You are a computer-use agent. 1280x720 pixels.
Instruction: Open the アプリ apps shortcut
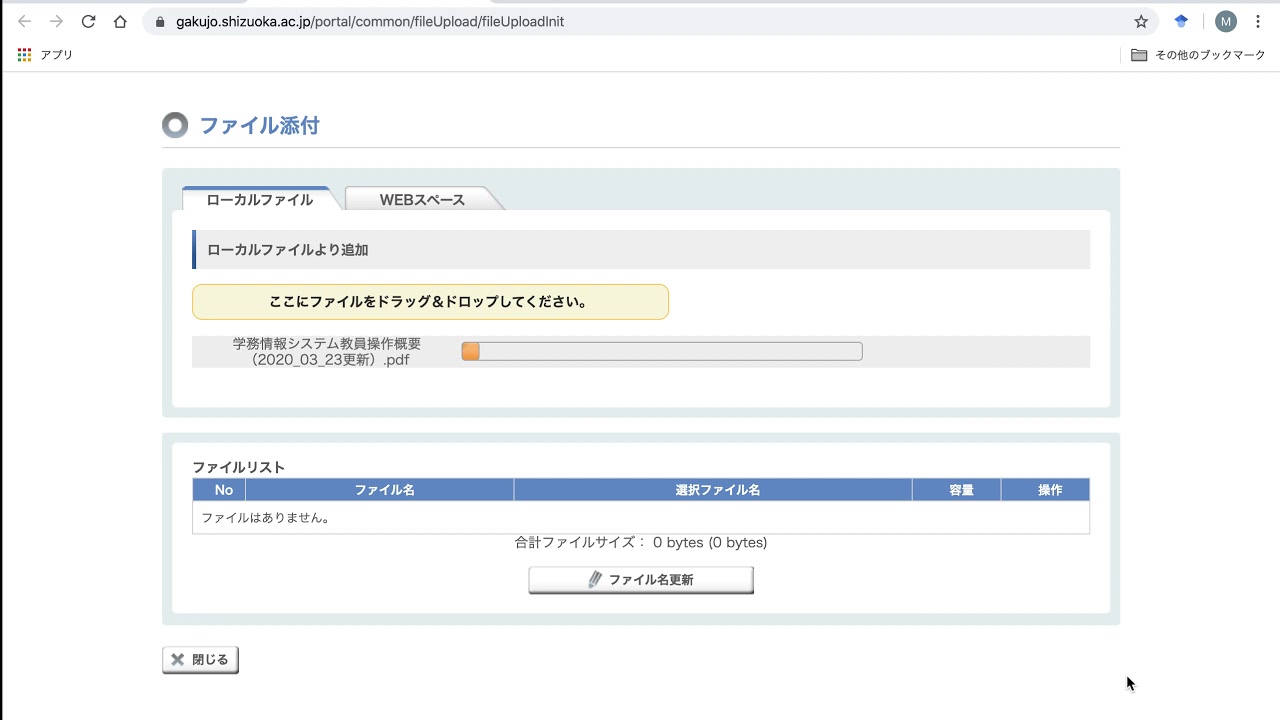pos(45,55)
